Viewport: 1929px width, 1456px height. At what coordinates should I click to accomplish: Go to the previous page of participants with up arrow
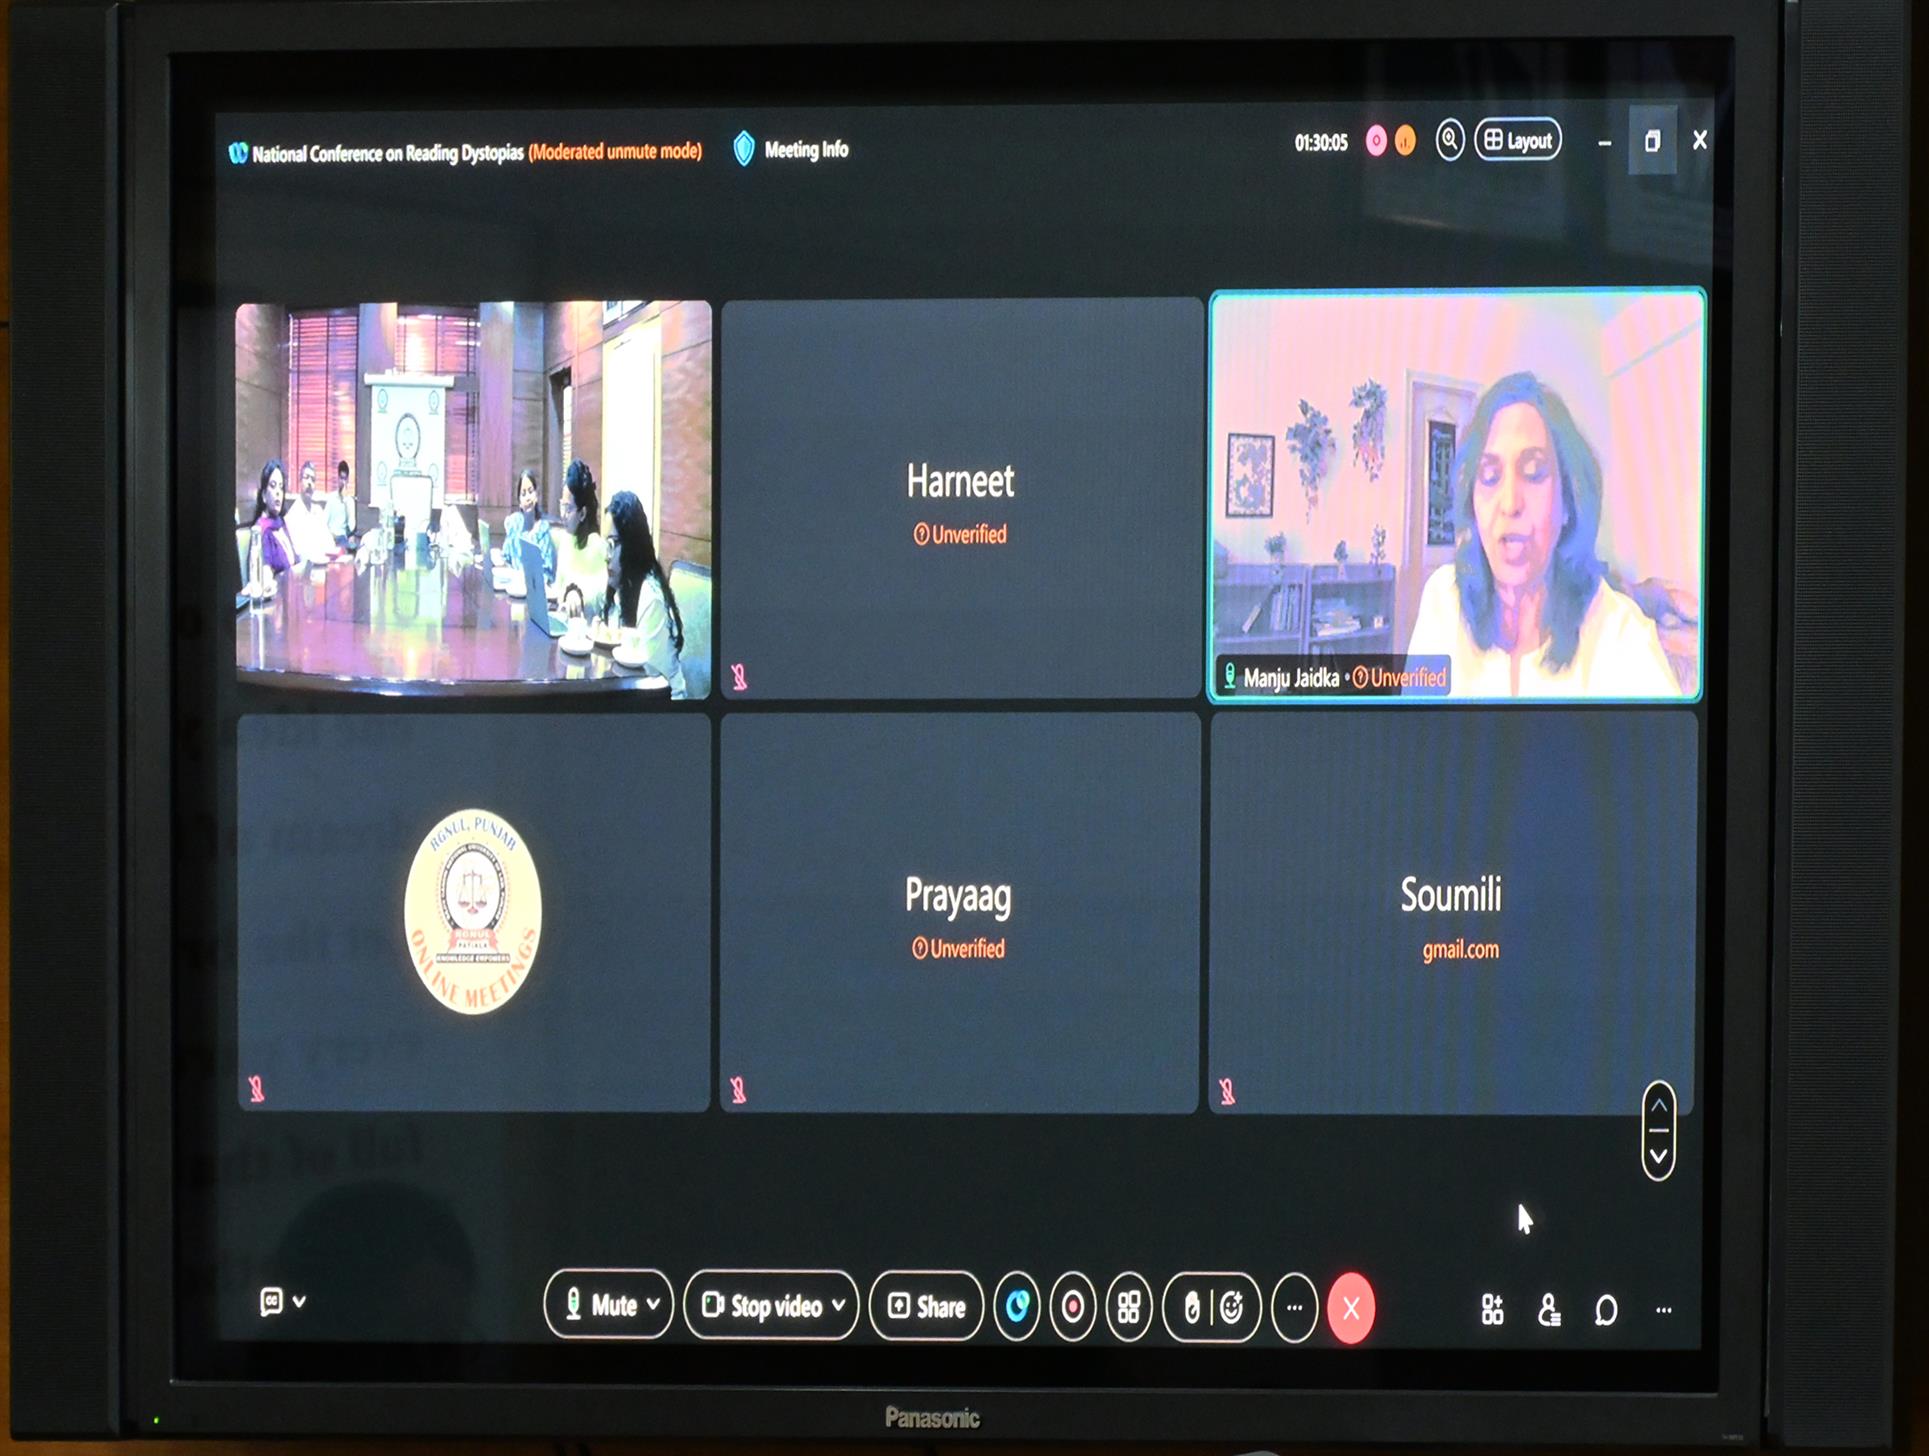(1659, 1106)
